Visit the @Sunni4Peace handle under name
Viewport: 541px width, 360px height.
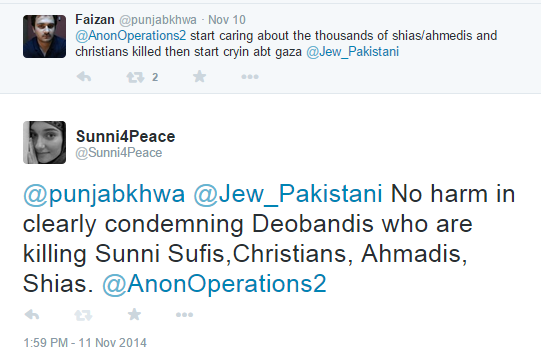[x=119, y=153]
